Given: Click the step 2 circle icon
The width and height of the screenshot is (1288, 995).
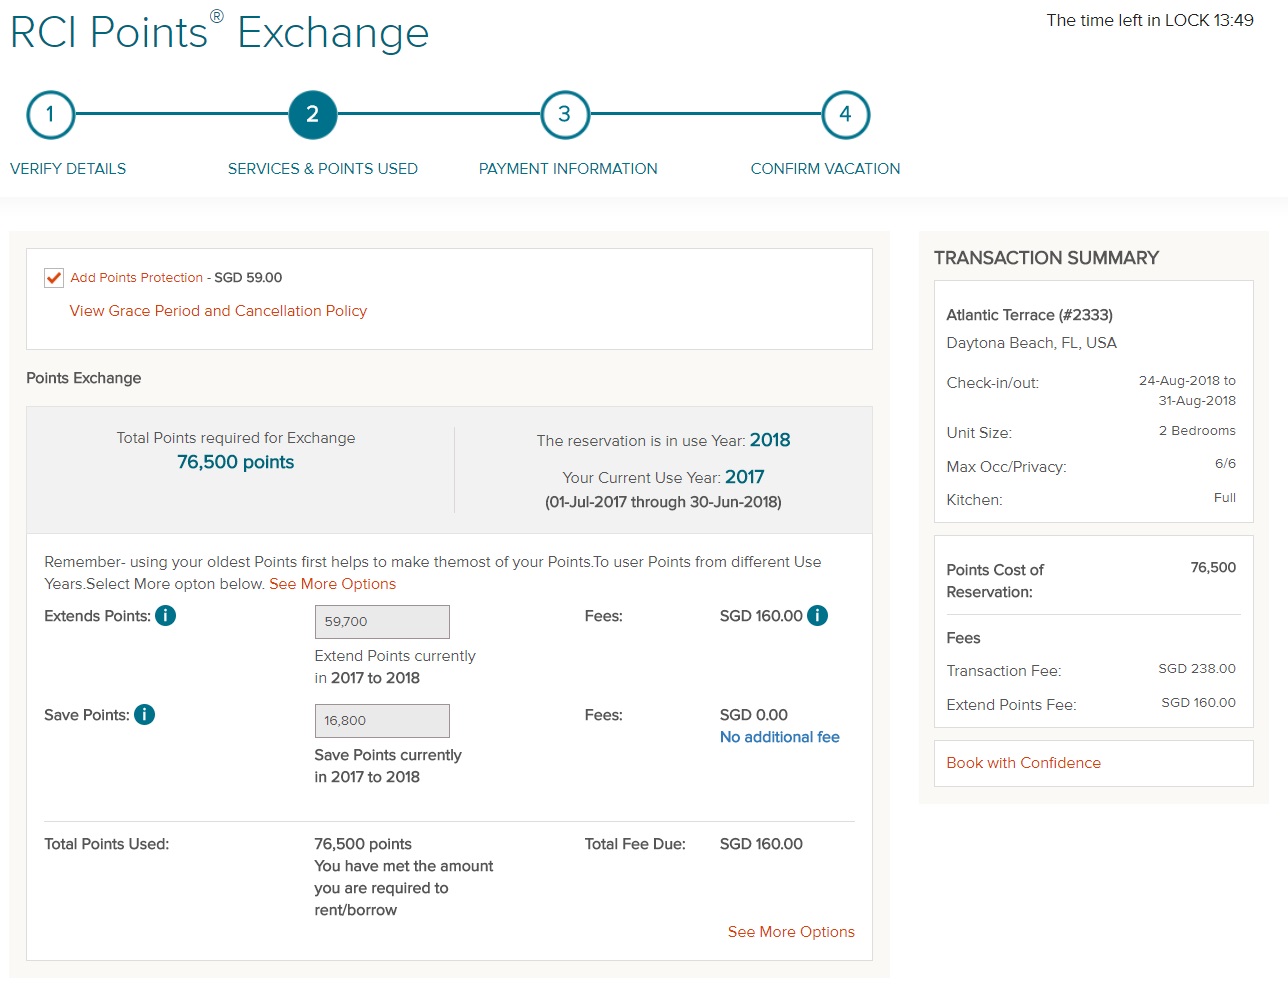Looking at the screenshot, I should click(313, 115).
